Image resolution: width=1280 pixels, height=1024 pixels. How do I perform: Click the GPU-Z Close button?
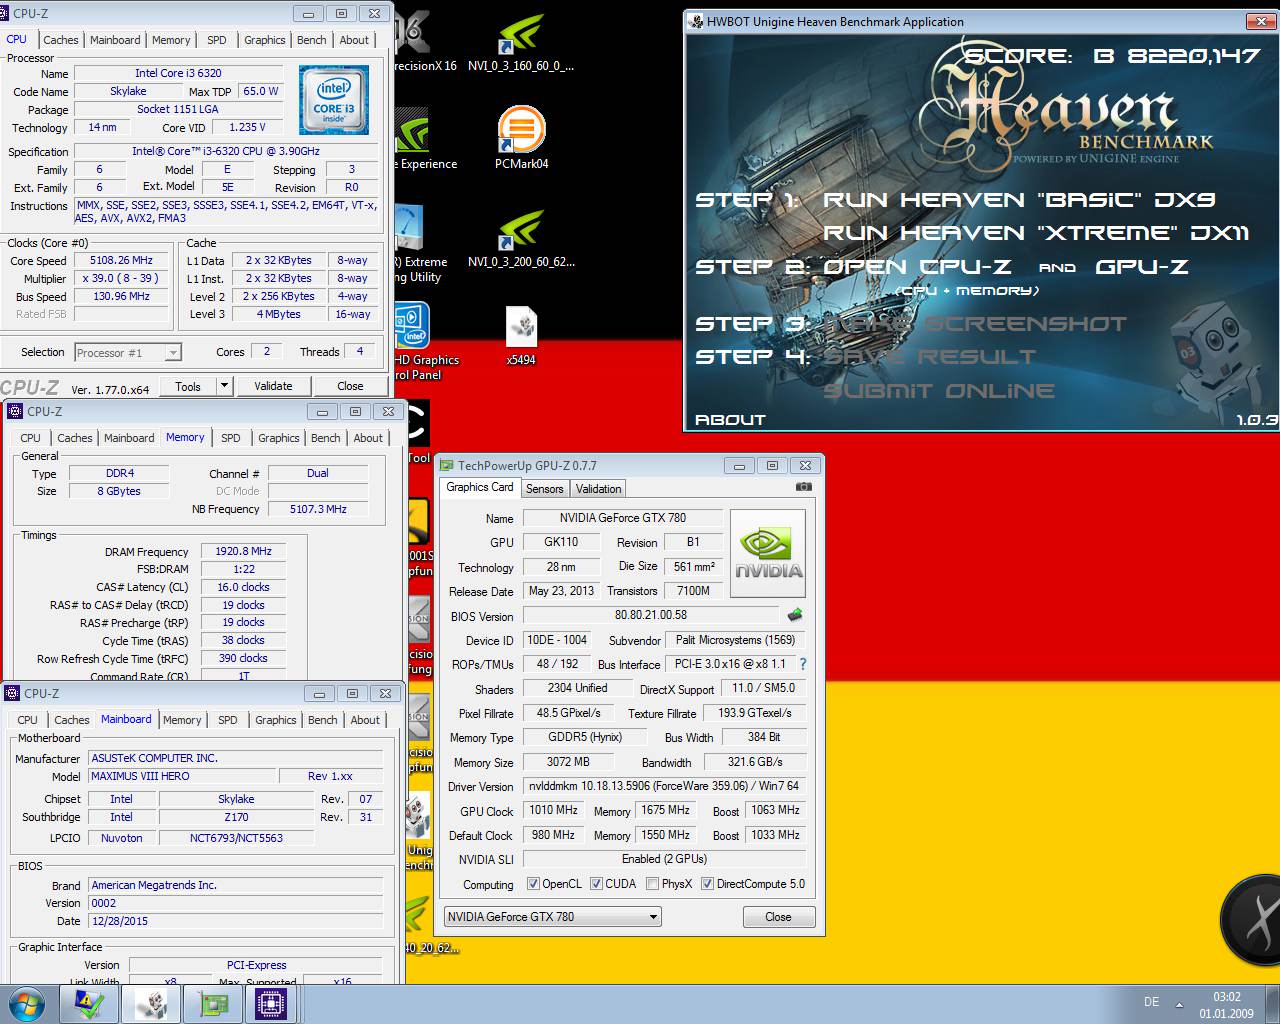778,916
